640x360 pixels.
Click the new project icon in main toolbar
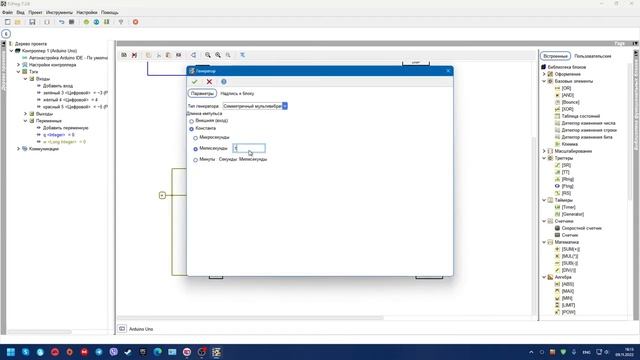point(8,22)
